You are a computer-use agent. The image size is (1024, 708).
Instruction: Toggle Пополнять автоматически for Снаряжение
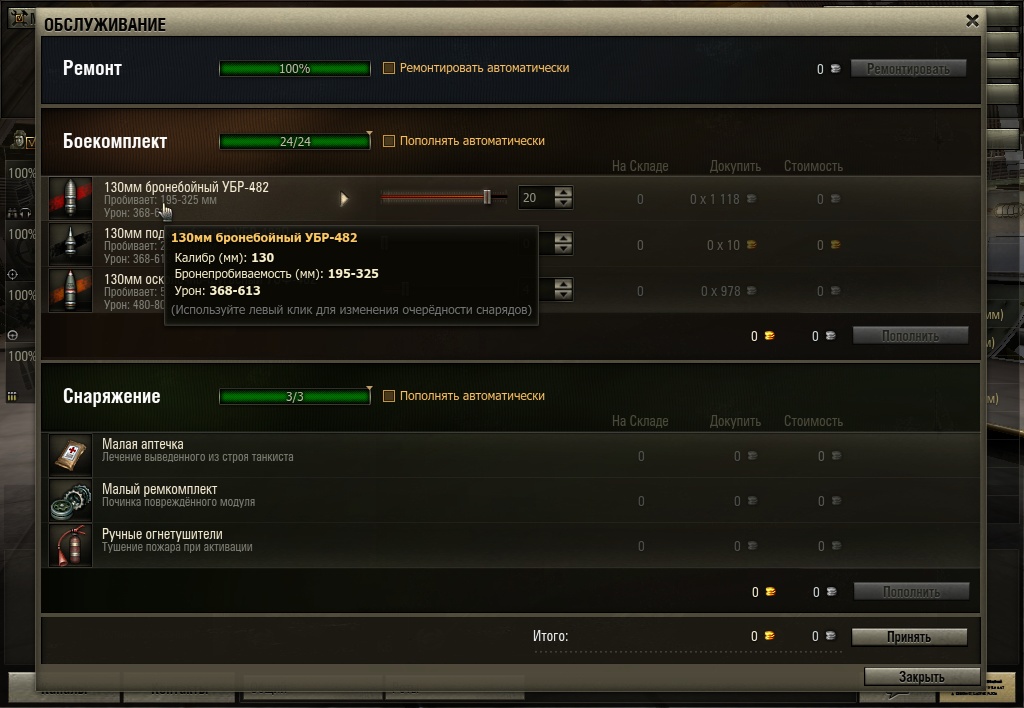[389, 396]
